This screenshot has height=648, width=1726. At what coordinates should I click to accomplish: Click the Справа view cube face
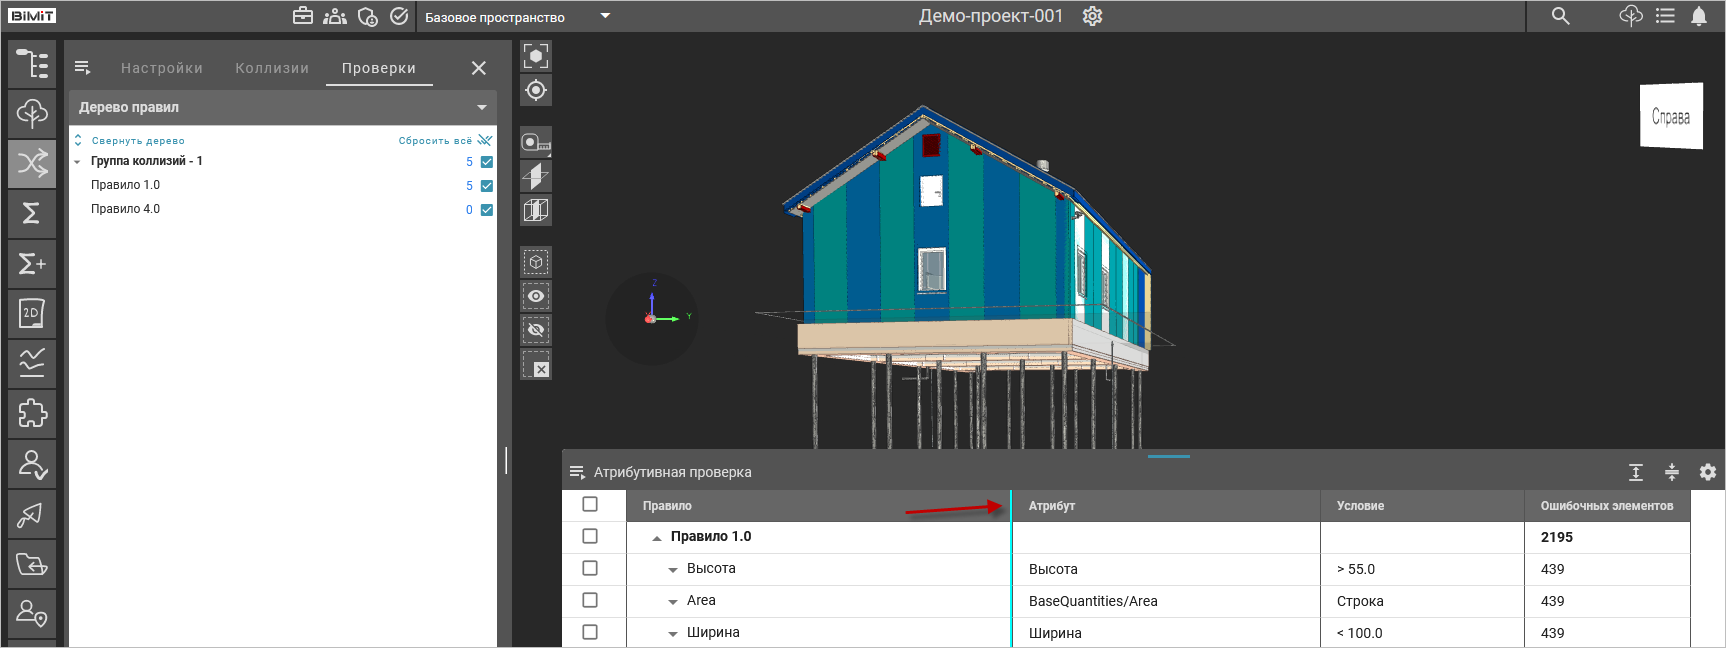[x=1671, y=117]
